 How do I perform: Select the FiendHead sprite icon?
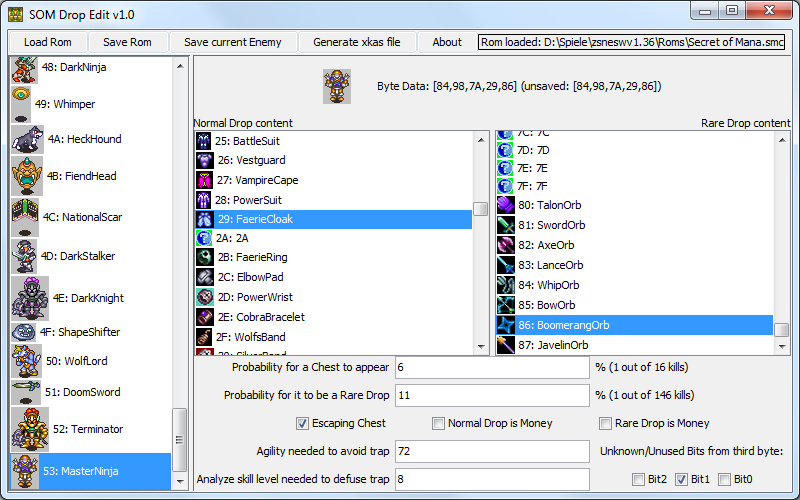pyautogui.click(x=27, y=176)
